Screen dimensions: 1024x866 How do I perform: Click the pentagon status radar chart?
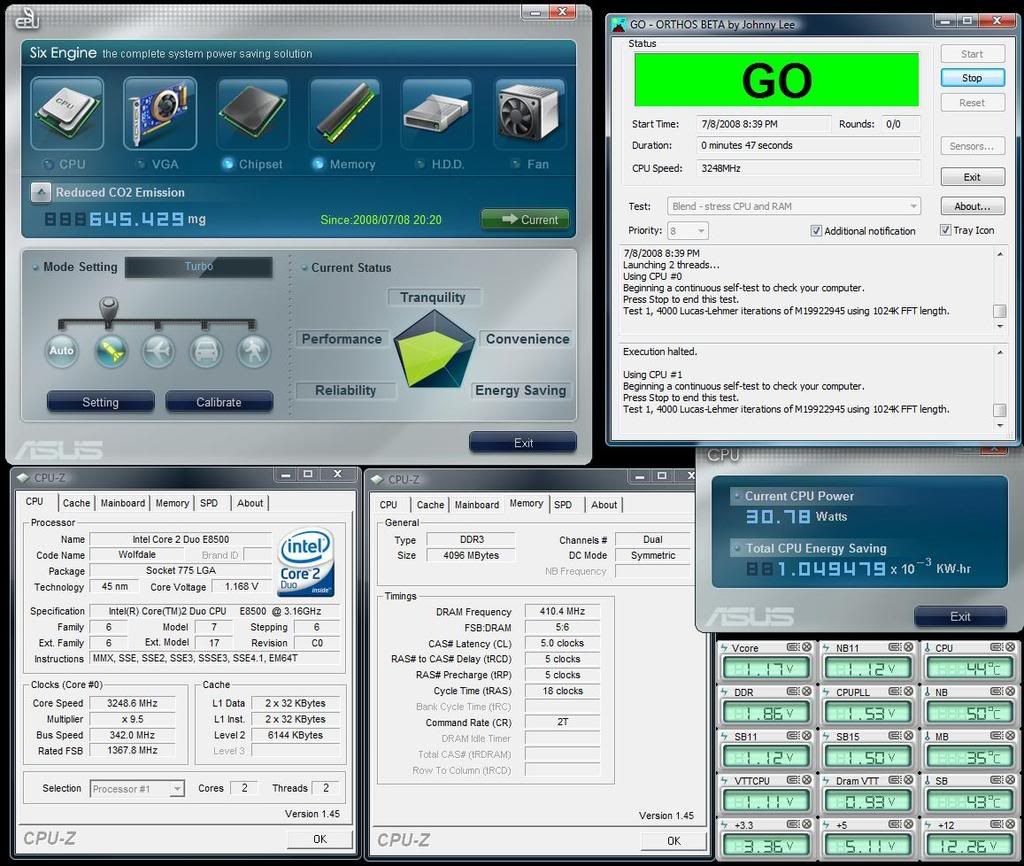coord(434,349)
